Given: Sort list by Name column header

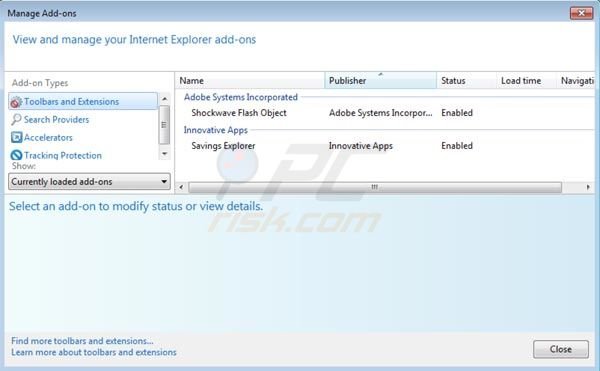Looking at the screenshot, I should pyautogui.click(x=250, y=81).
